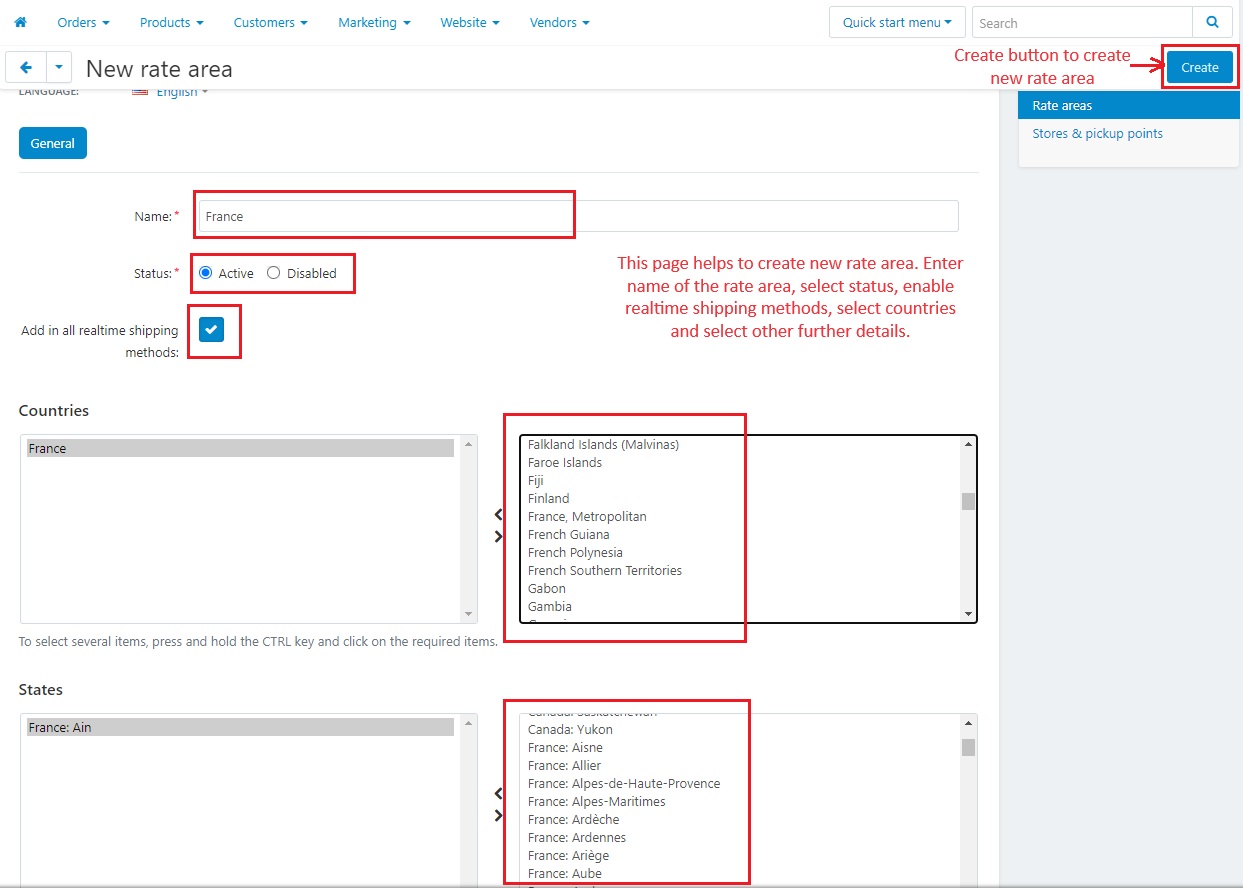
Task: Move state right with arrow in States
Action: pos(498,816)
